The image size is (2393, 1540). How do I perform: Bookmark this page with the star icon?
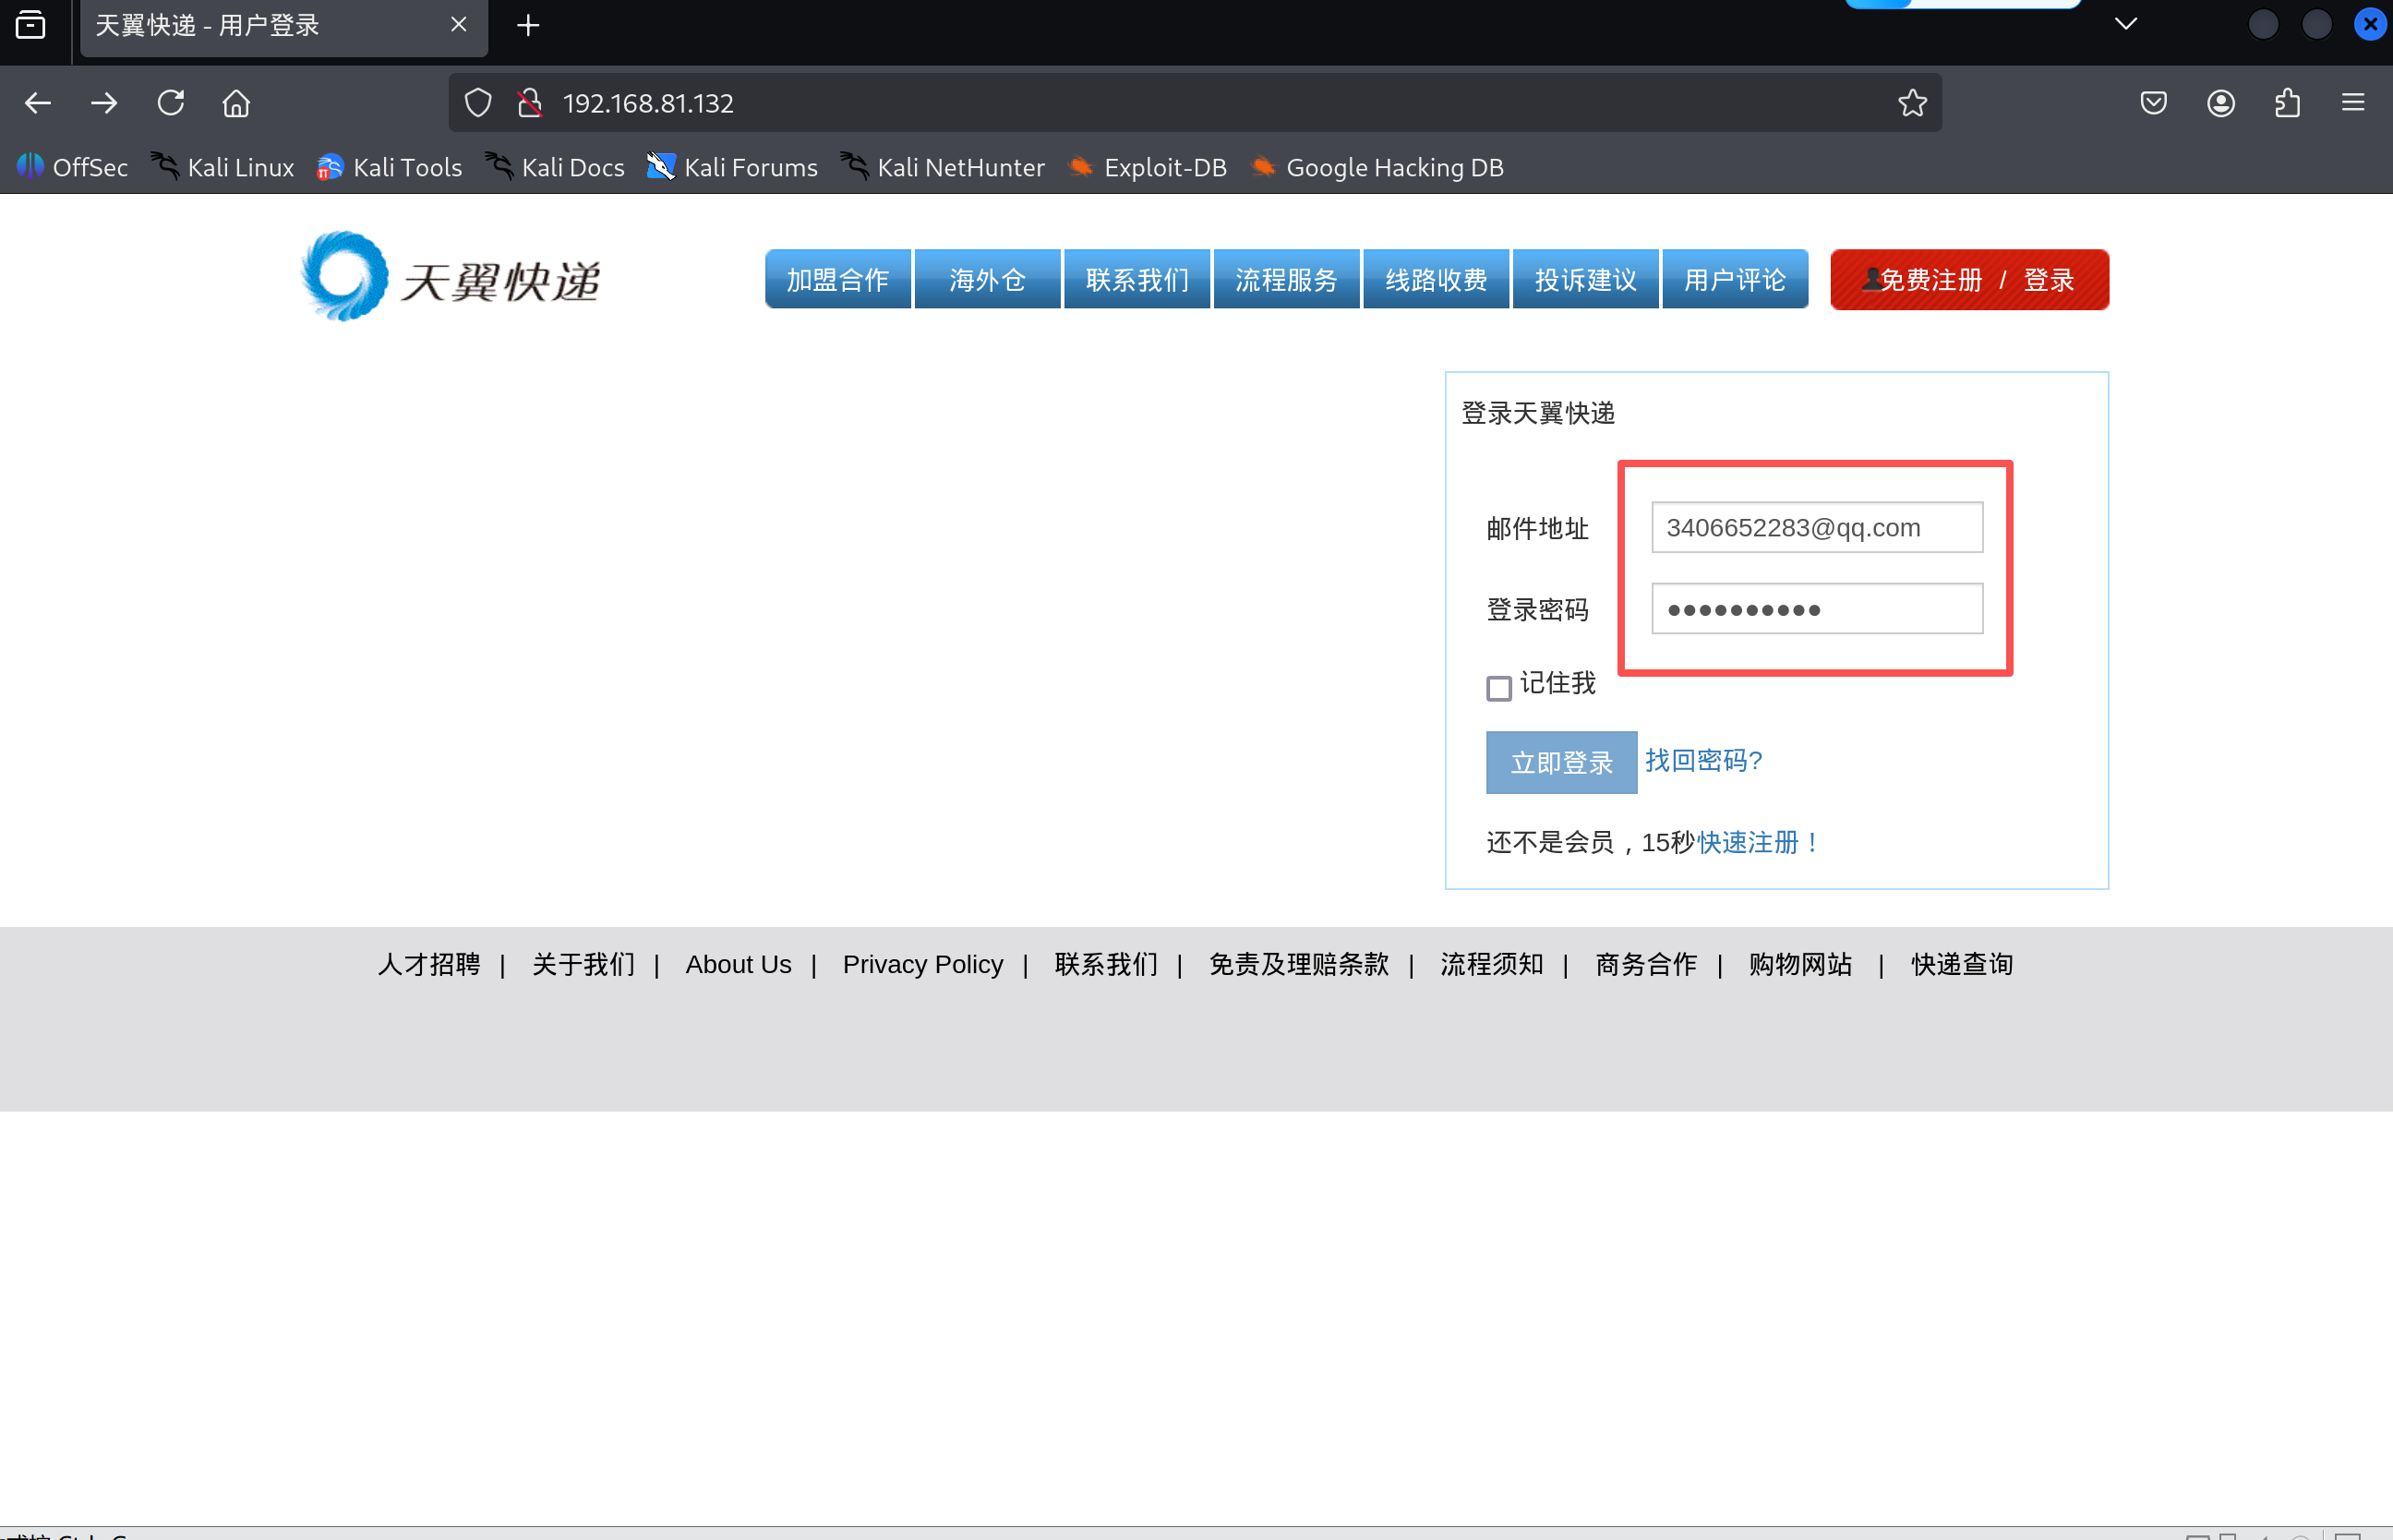[1912, 102]
